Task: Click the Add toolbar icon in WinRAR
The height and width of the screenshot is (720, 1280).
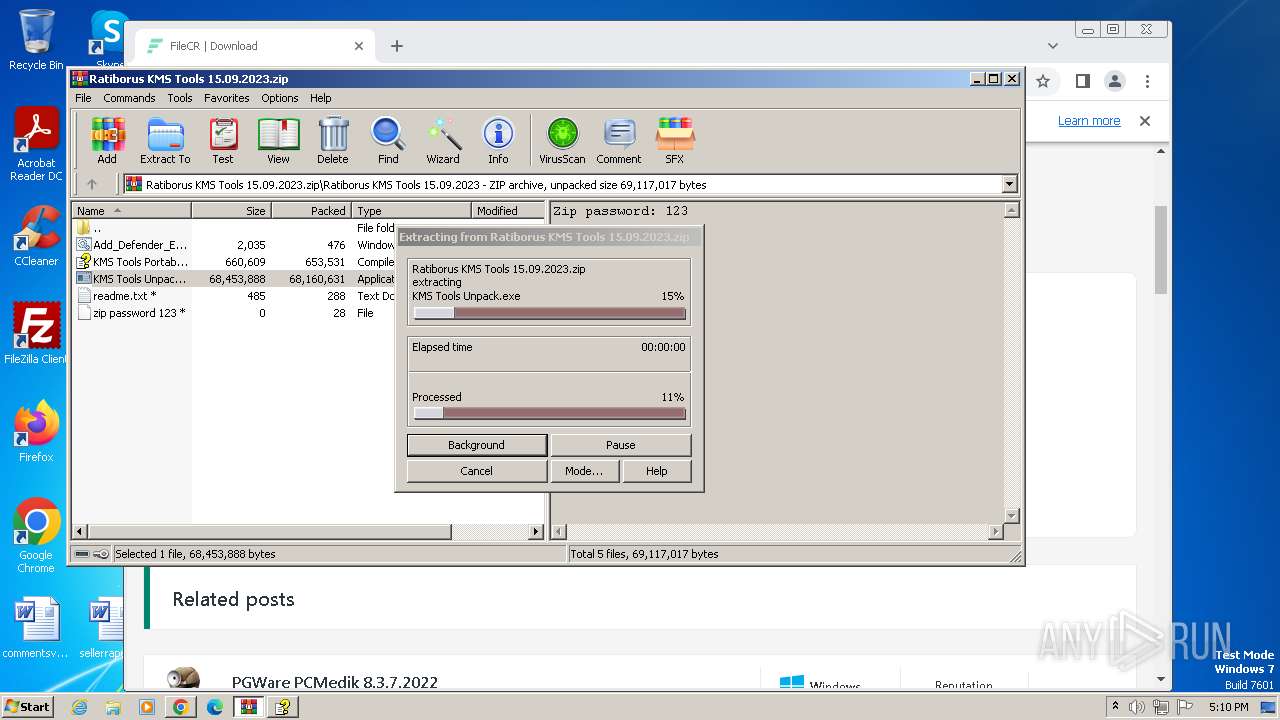Action: (x=107, y=140)
